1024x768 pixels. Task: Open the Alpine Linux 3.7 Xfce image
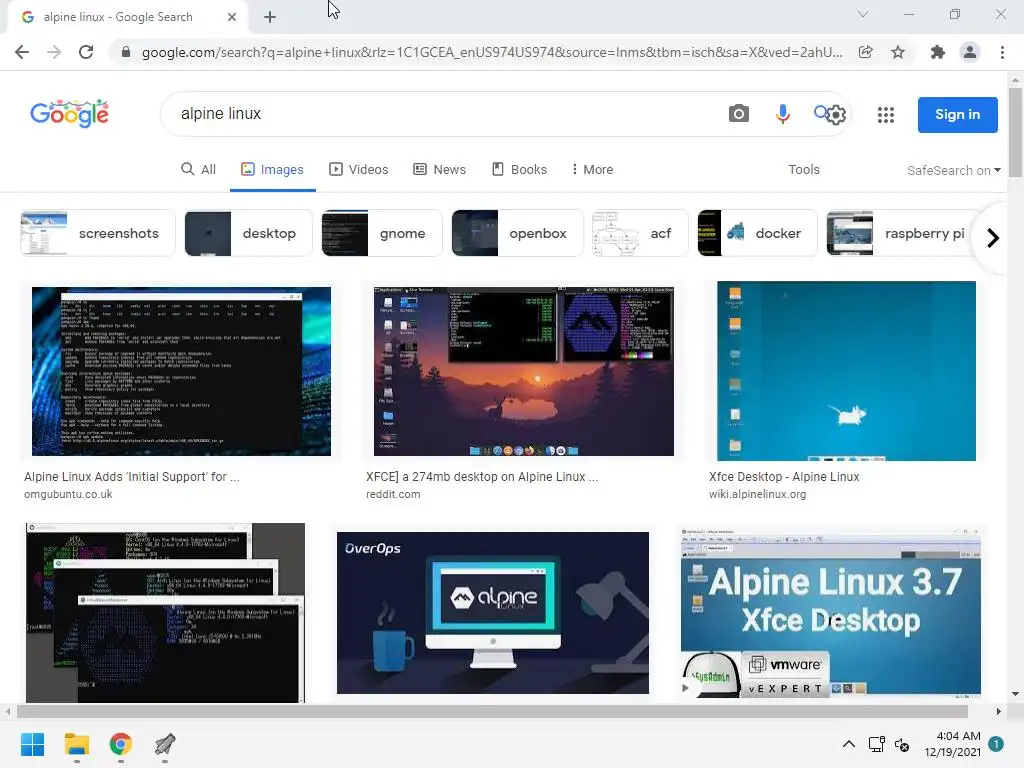[x=831, y=613]
